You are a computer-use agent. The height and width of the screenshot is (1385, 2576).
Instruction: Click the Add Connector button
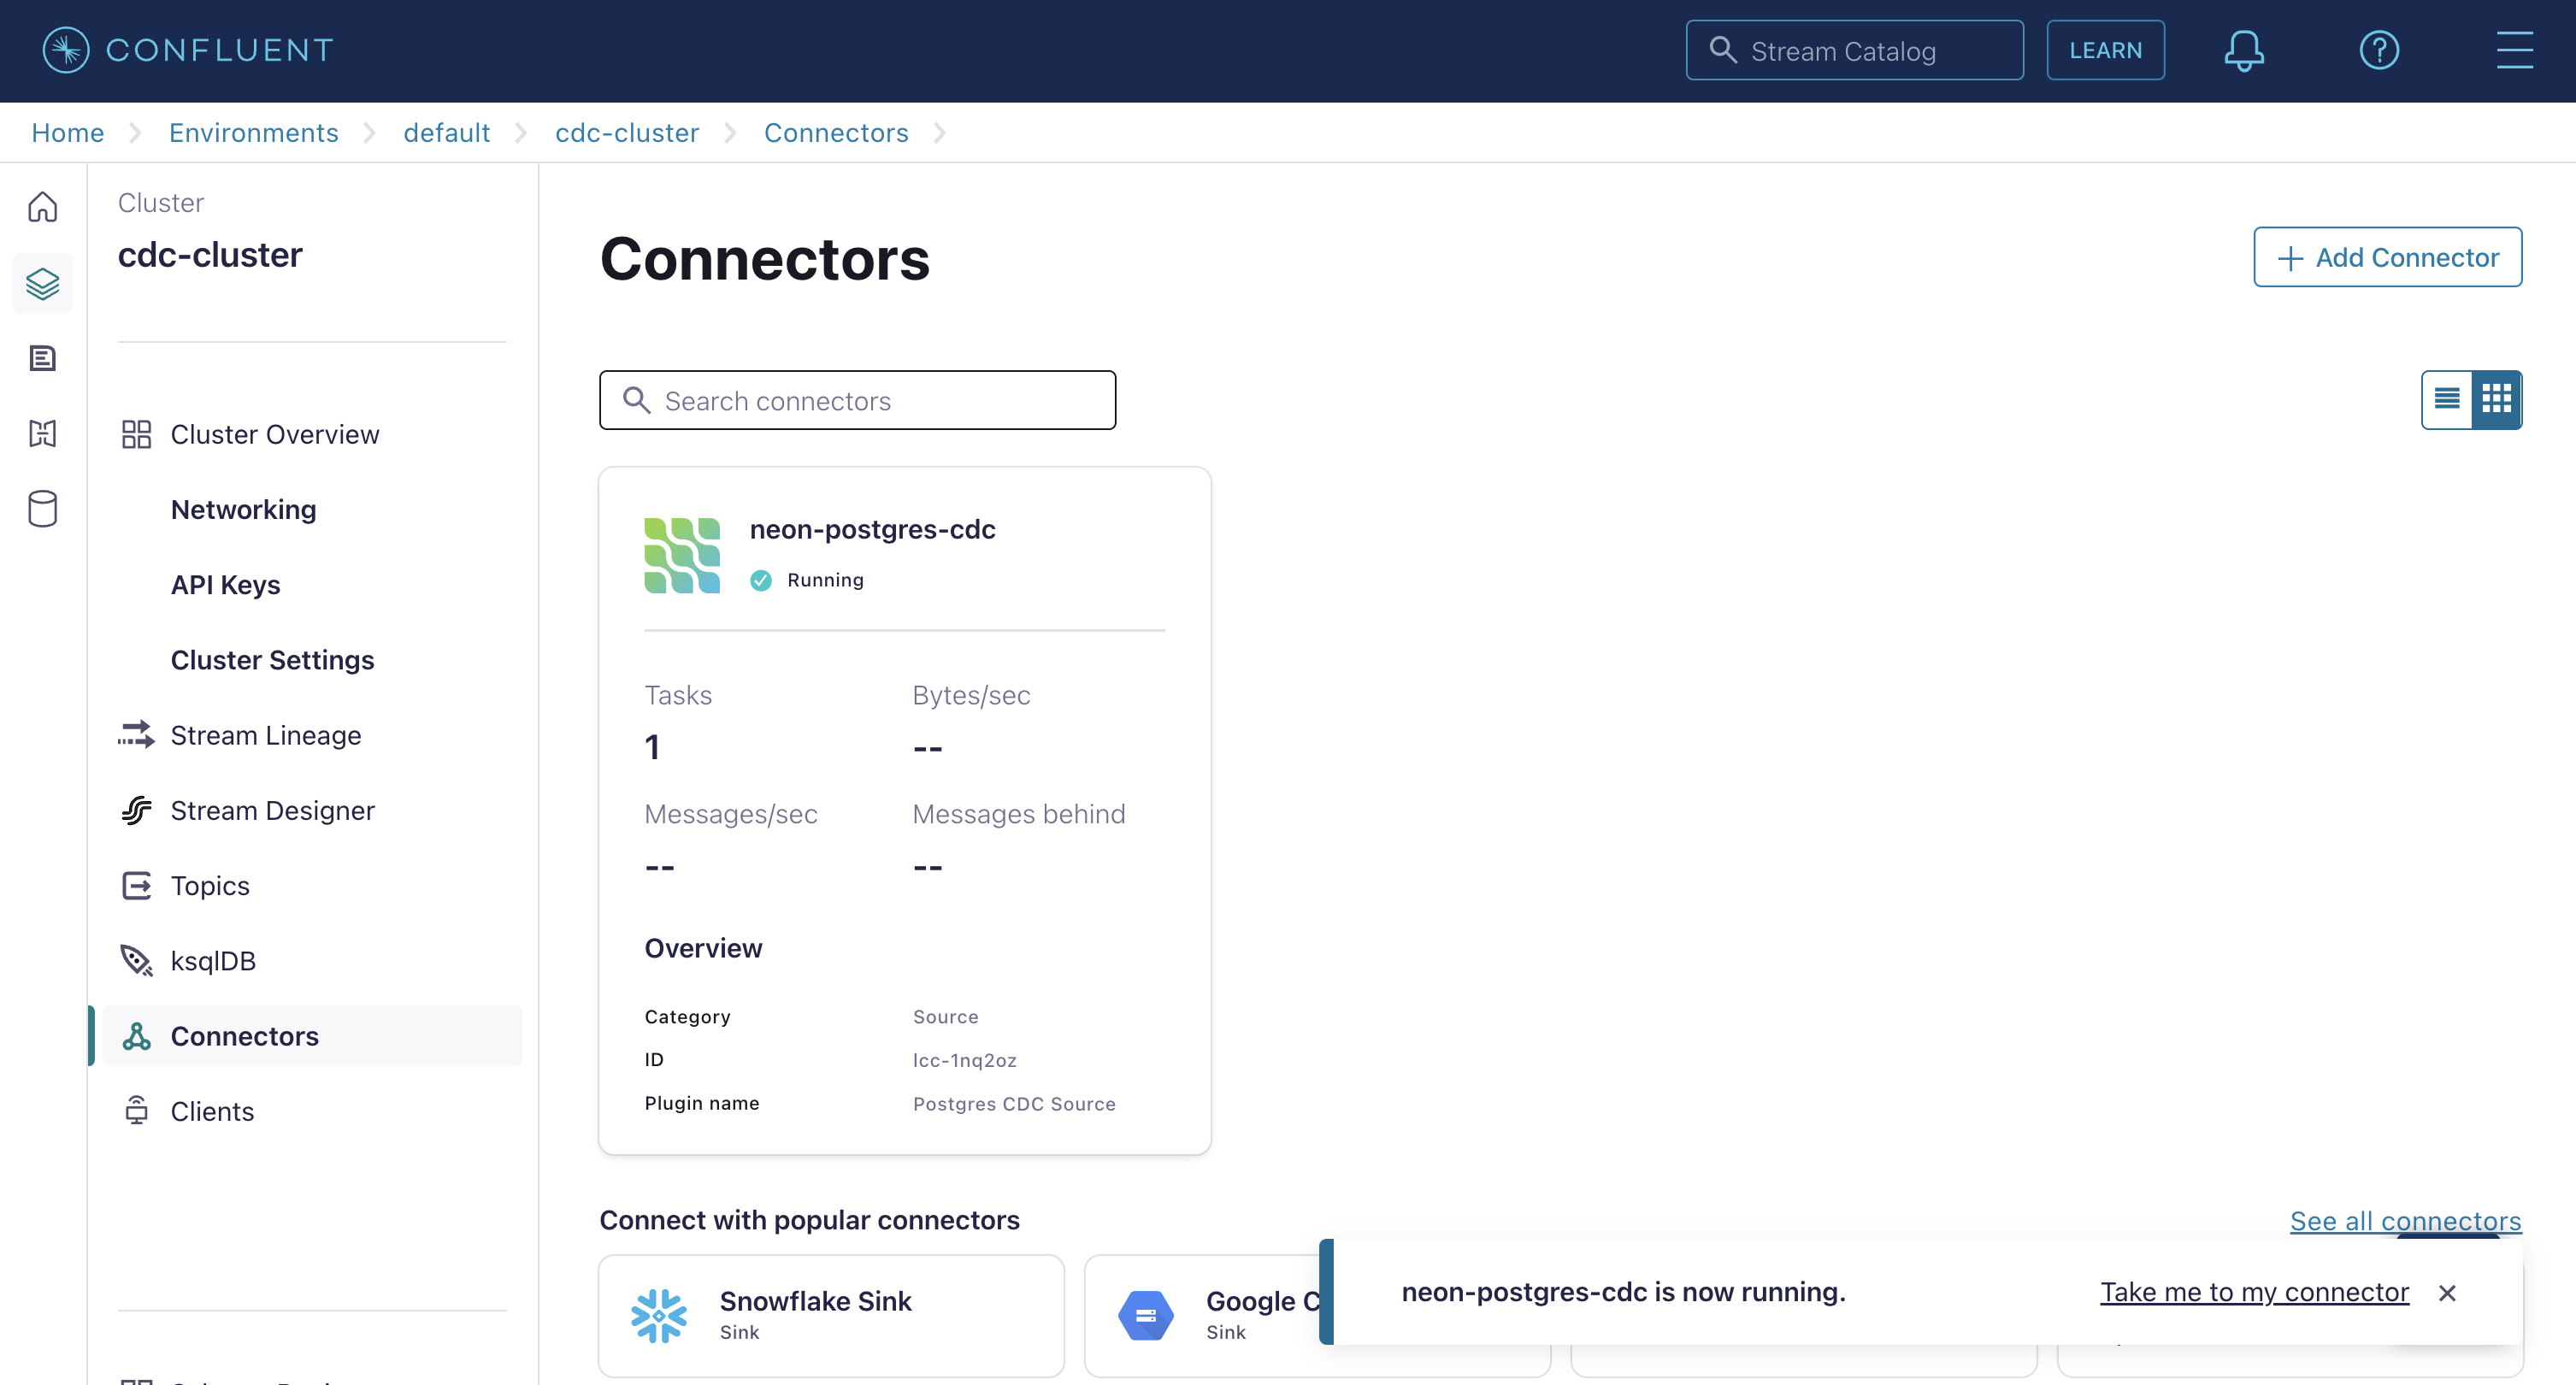[x=2387, y=257]
